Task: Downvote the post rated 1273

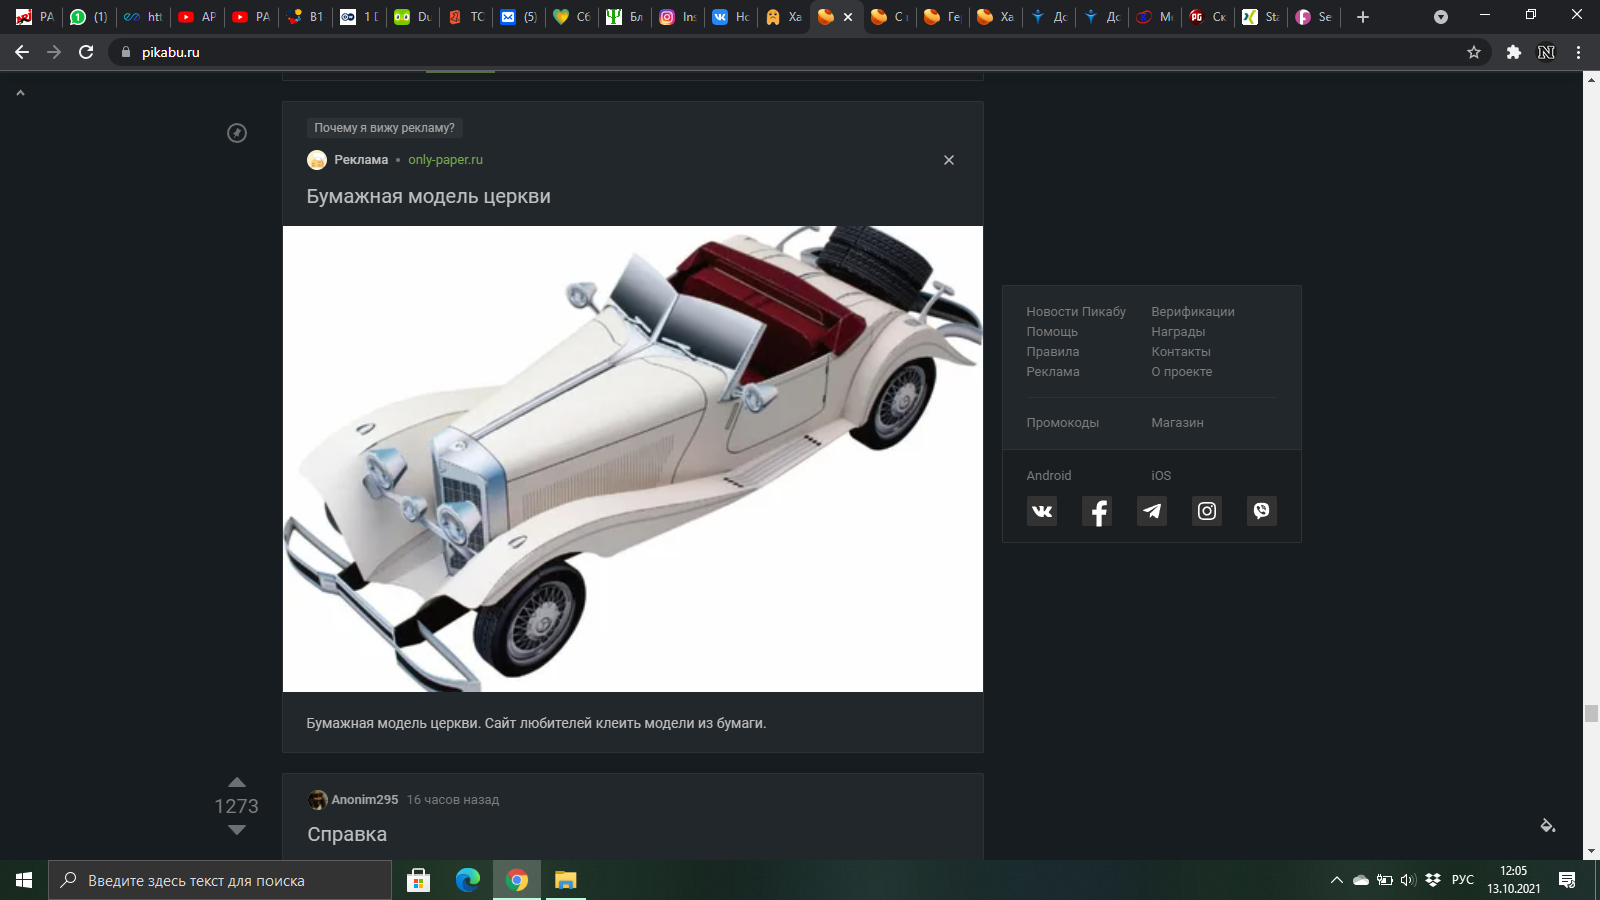Action: pyautogui.click(x=237, y=830)
